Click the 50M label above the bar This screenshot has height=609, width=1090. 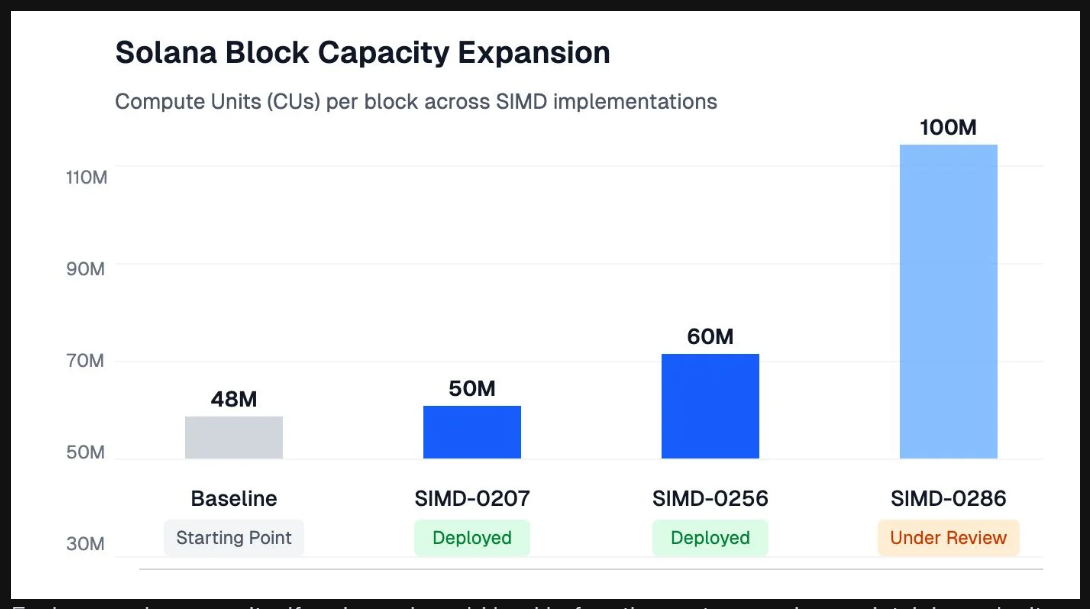472,389
